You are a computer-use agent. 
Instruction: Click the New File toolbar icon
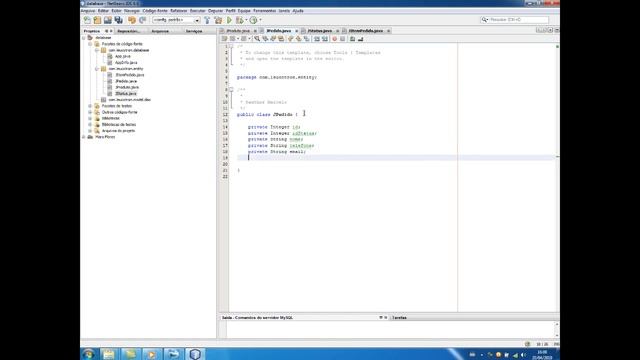[87, 20]
